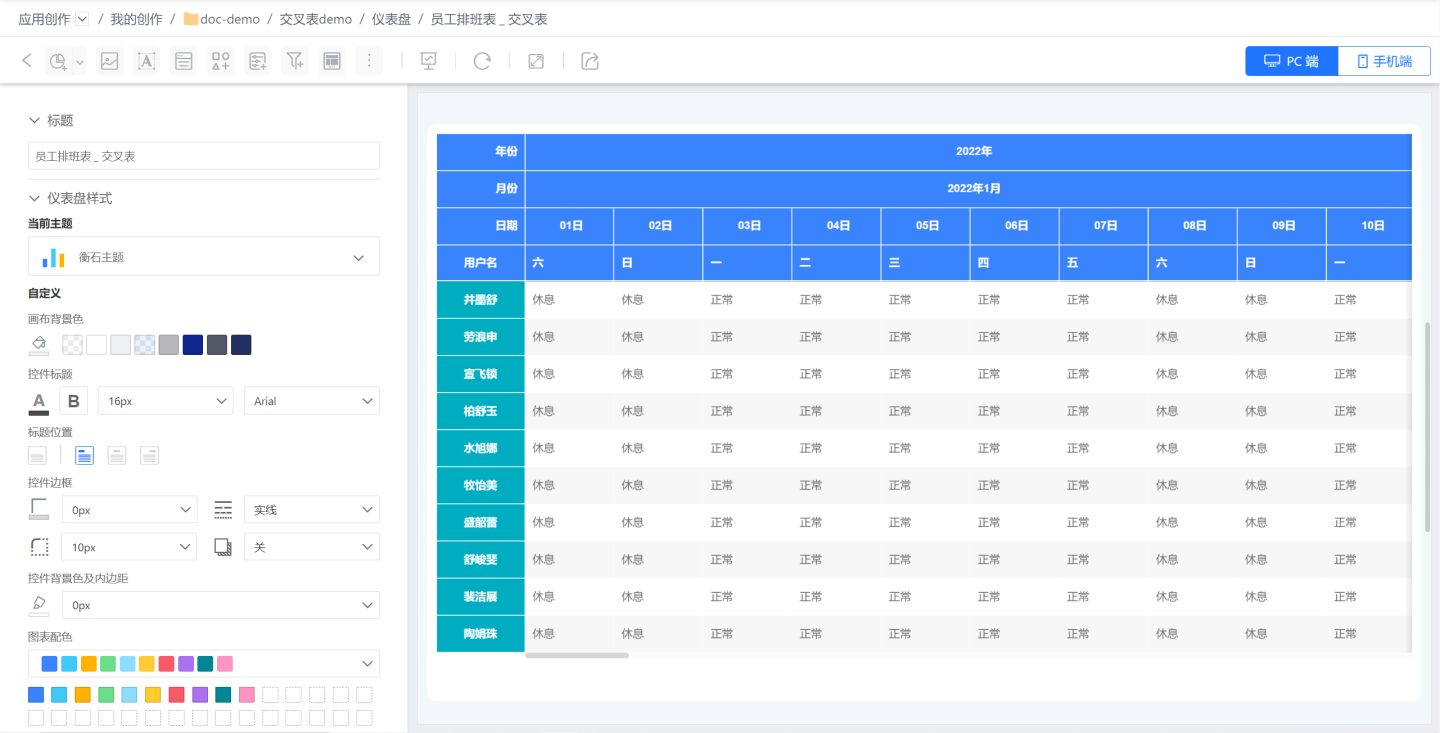Click the add image icon in toolbar
The image size is (1440, 733).
click(x=110, y=61)
